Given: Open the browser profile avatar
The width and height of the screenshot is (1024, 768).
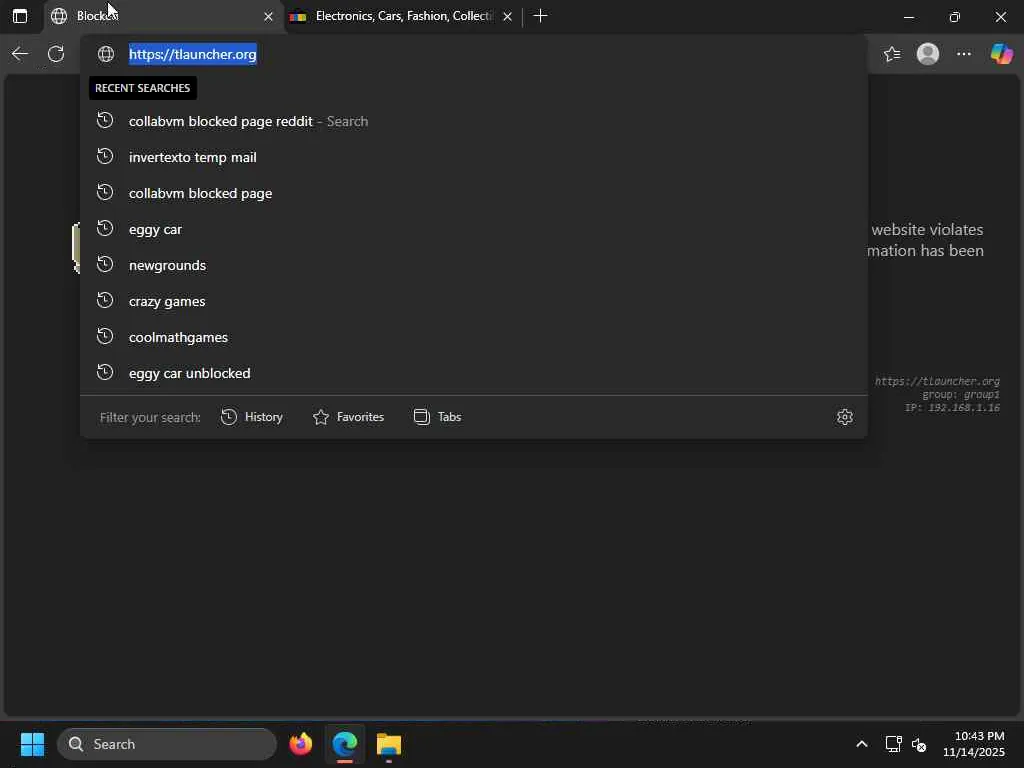Looking at the screenshot, I should coord(928,54).
